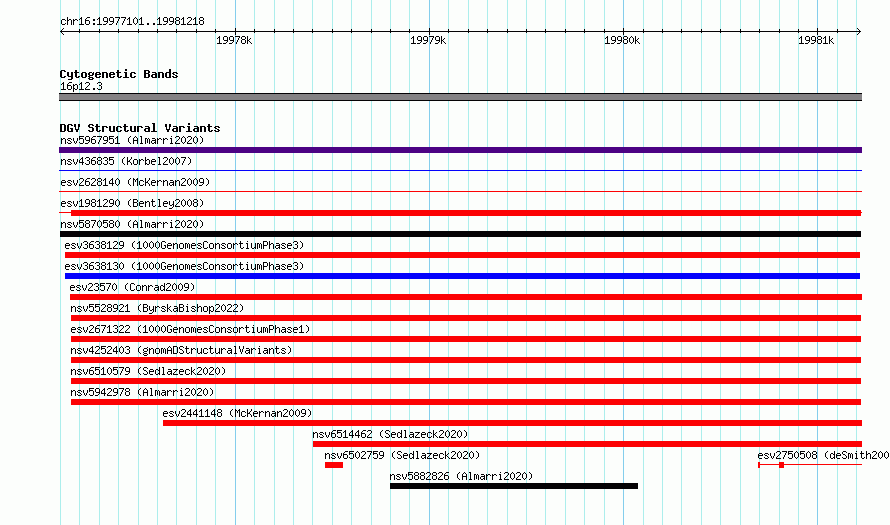Click the 16p12.3 band label

pyautogui.click(x=81, y=86)
